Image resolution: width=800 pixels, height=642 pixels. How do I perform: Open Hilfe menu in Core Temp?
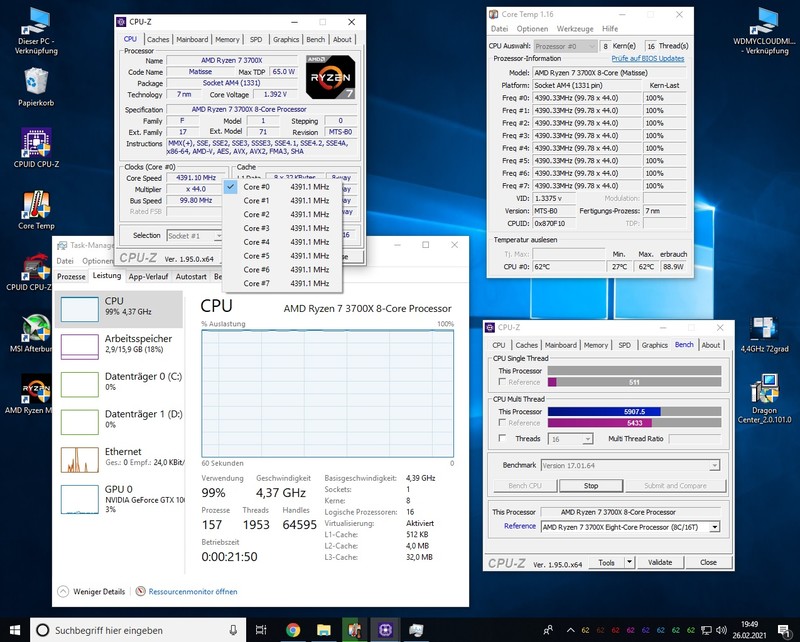610,29
